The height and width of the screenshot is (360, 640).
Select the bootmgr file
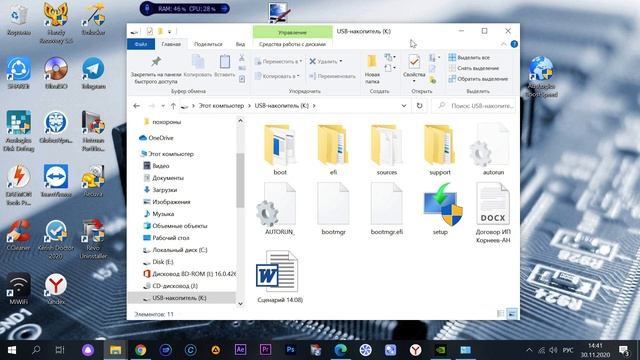pos(333,209)
